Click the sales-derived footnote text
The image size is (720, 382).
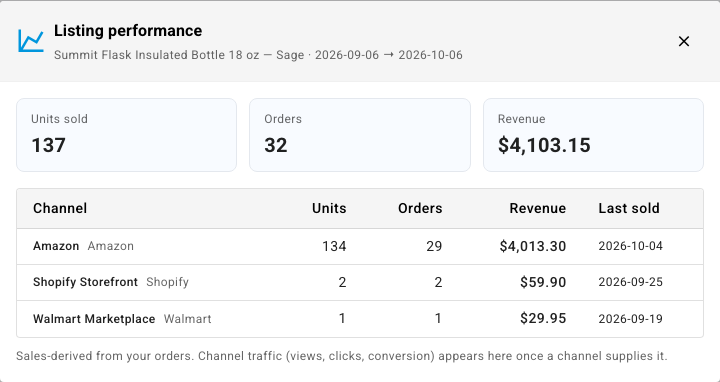coord(342,356)
